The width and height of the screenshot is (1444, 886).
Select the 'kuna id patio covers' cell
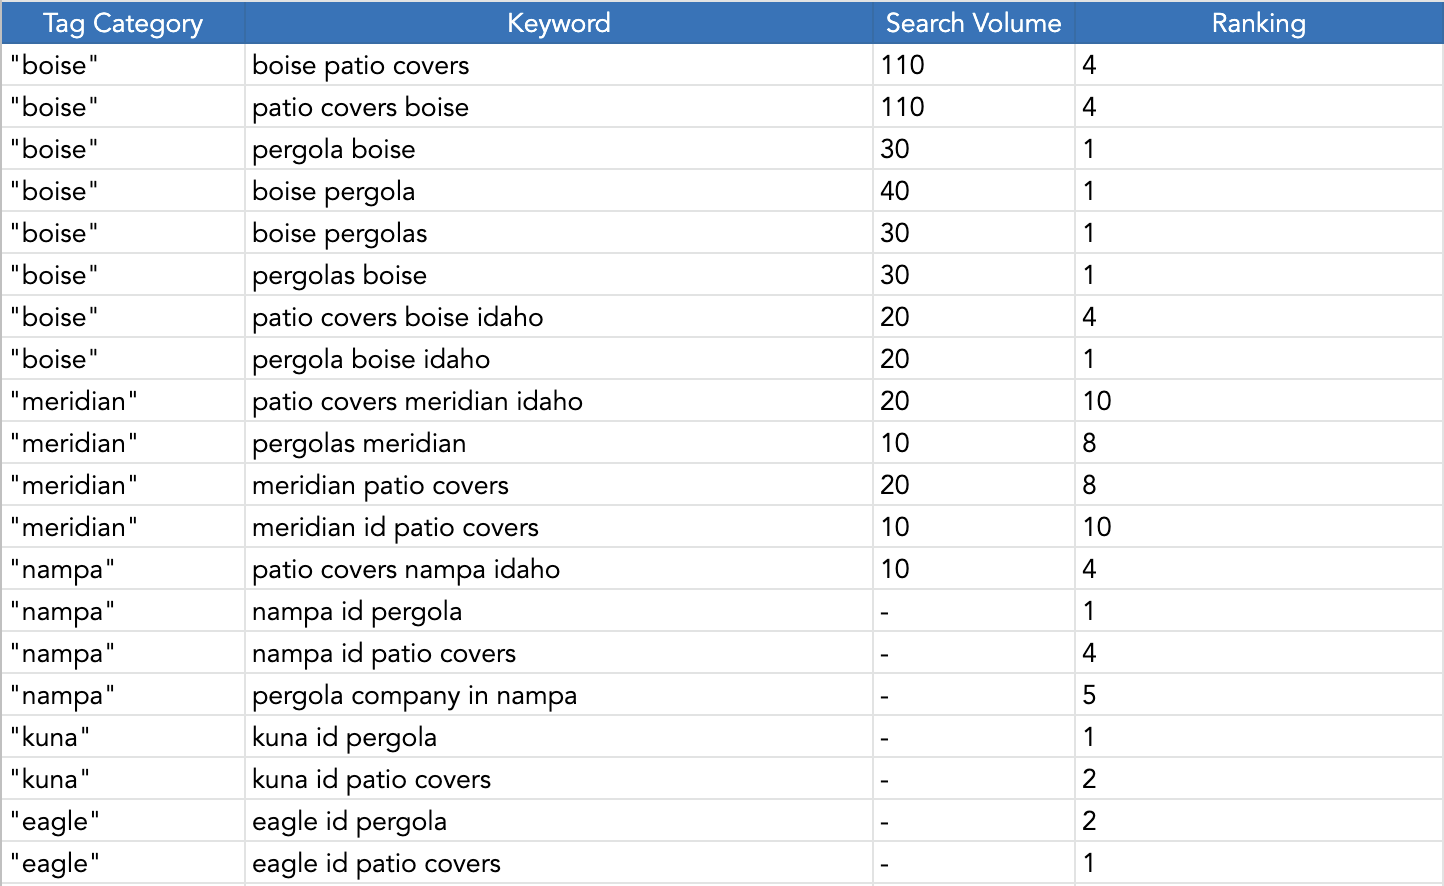(559, 779)
